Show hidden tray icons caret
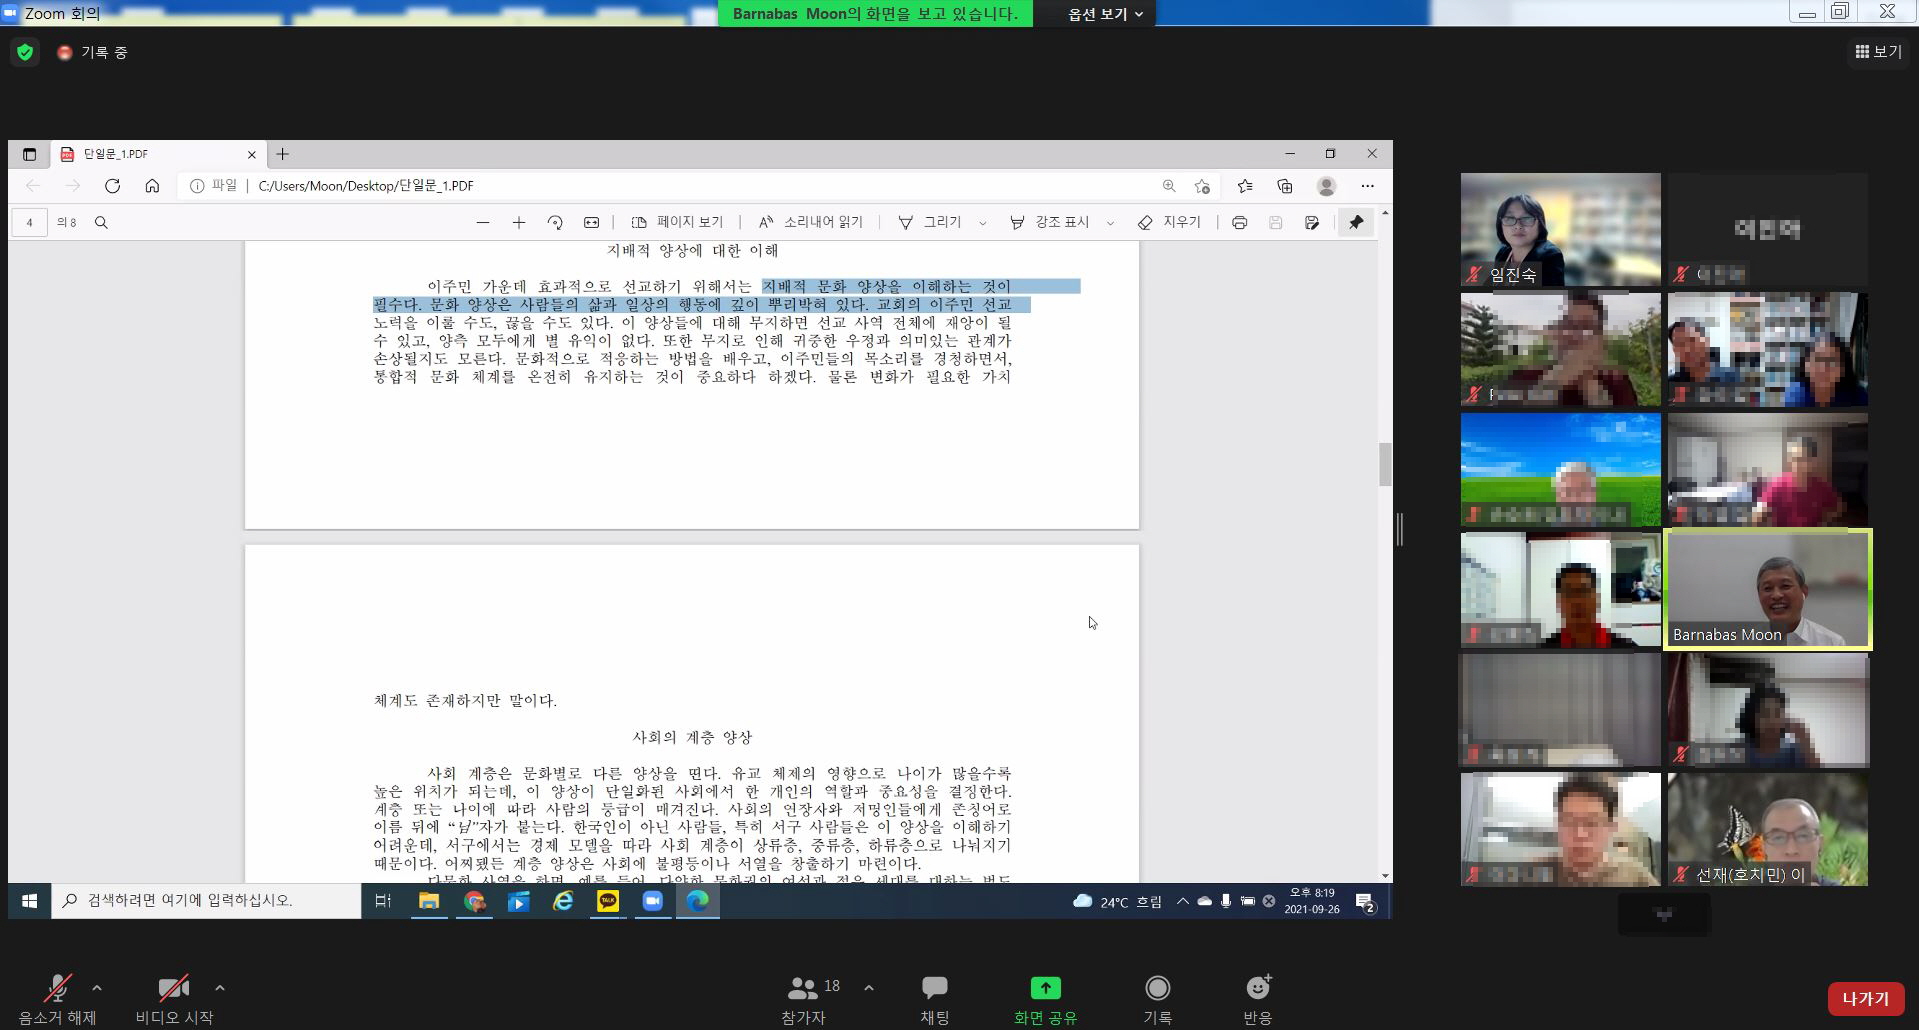The height and width of the screenshot is (1030, 1919). [x=1183, y=901]
